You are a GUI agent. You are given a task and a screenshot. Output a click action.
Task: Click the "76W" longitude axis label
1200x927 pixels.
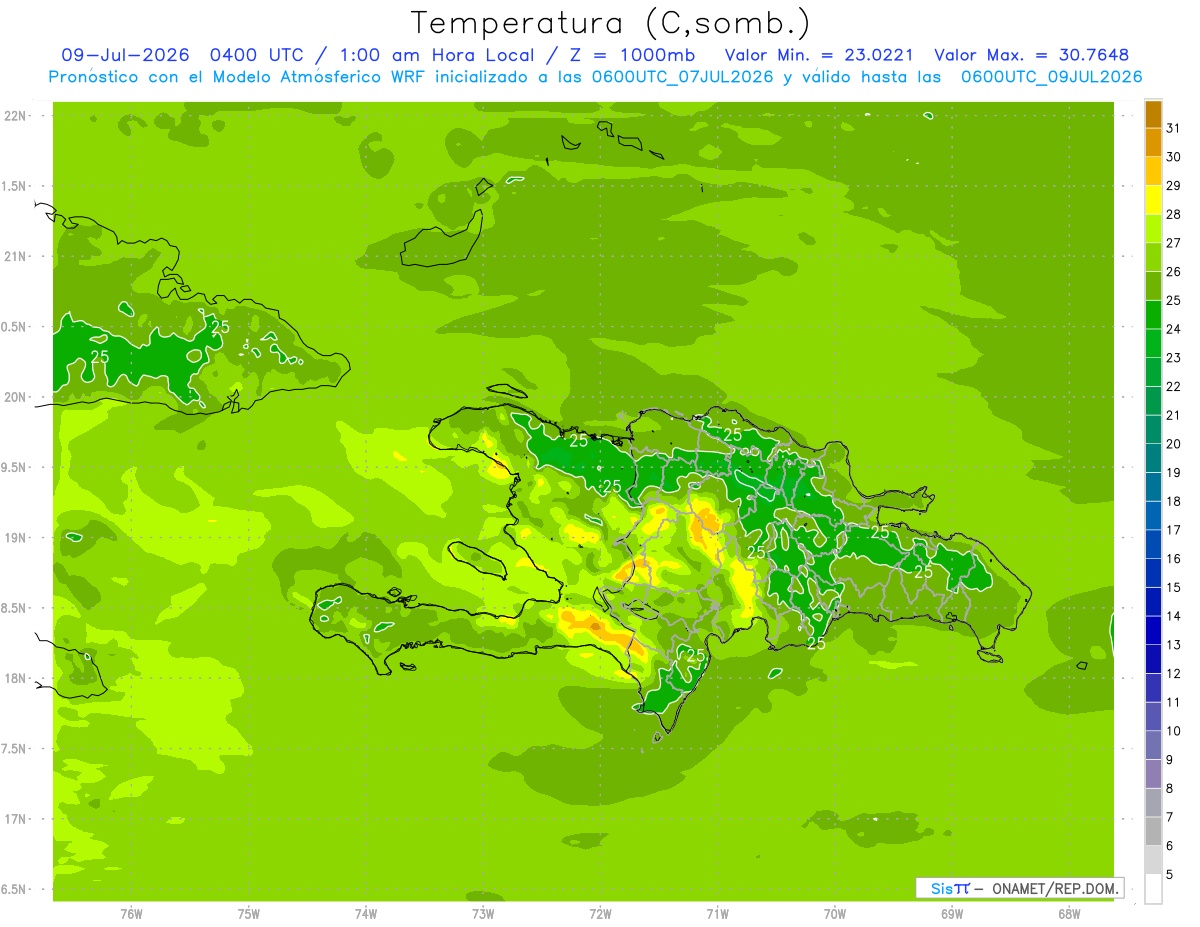coord(131,913)
